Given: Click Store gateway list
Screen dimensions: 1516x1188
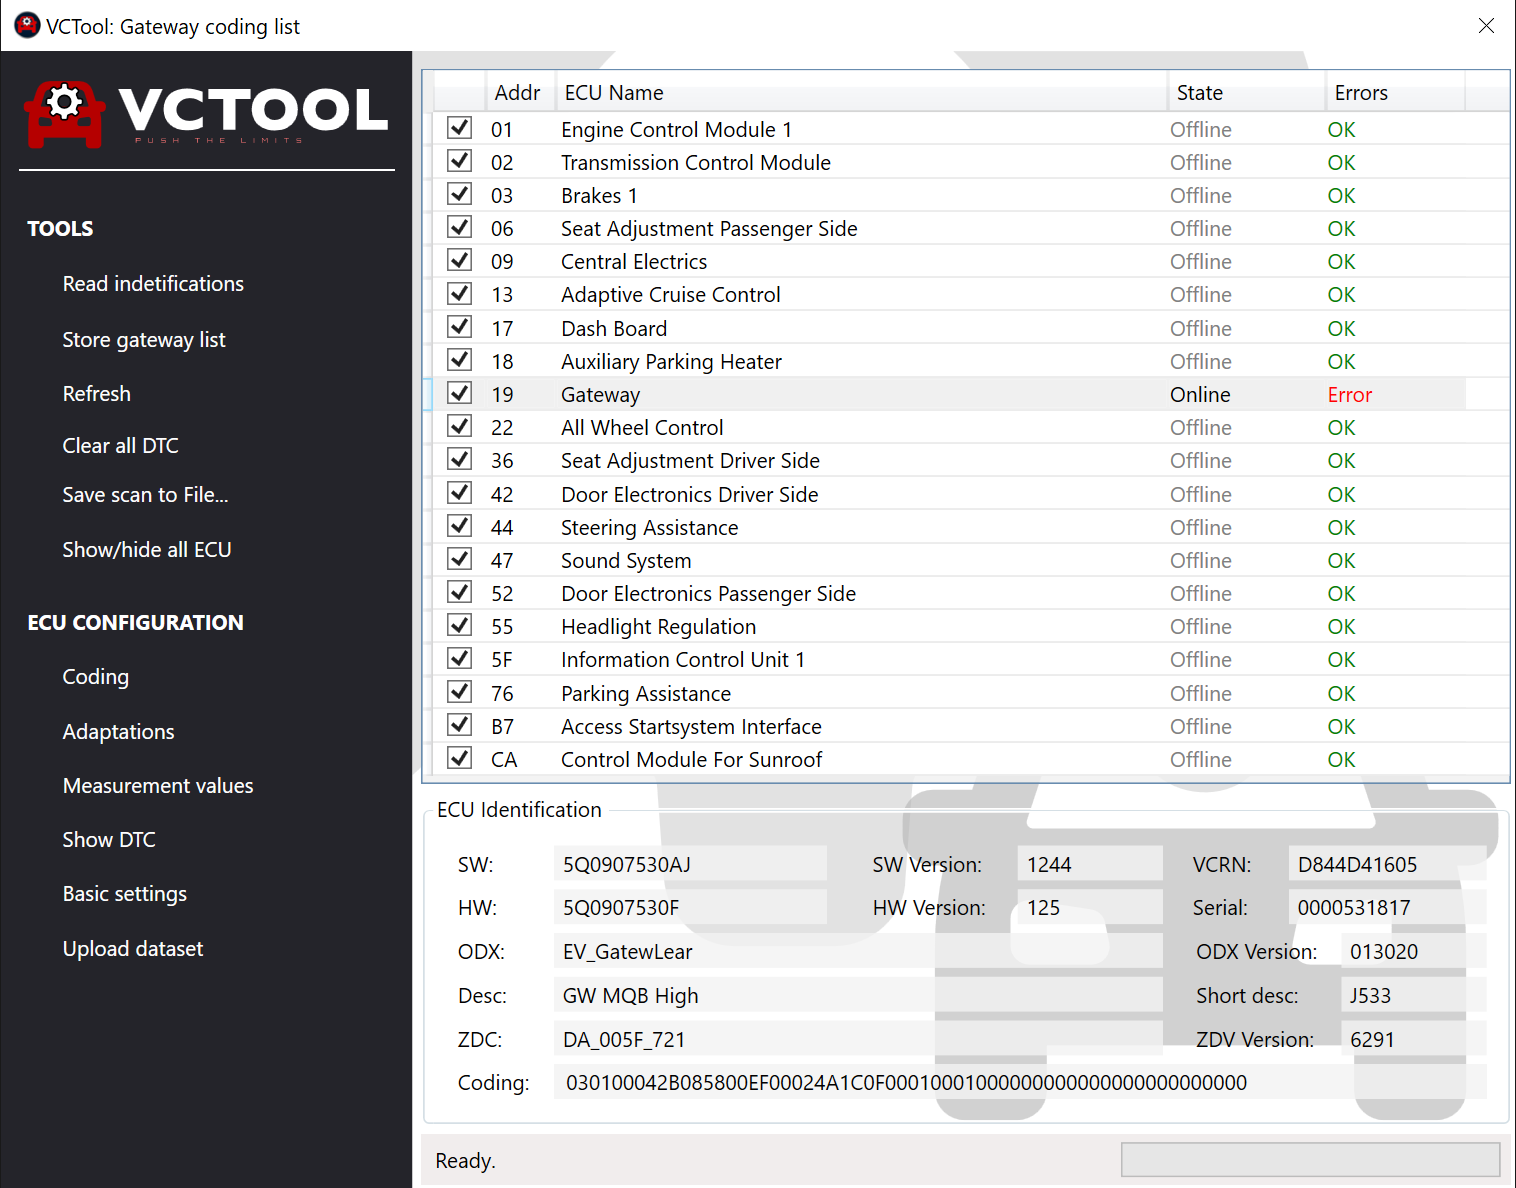Looking at the screenshot, I should pyautogui.click(x=143, y=339).
